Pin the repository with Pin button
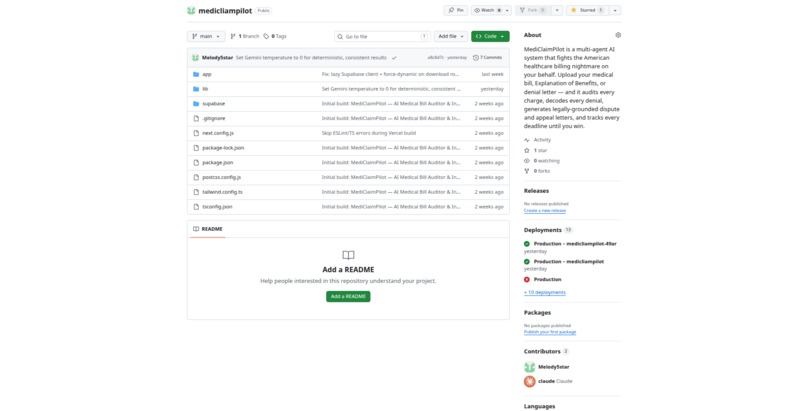The width and height of the screenshot is (806, 411). tap(455, 10)
